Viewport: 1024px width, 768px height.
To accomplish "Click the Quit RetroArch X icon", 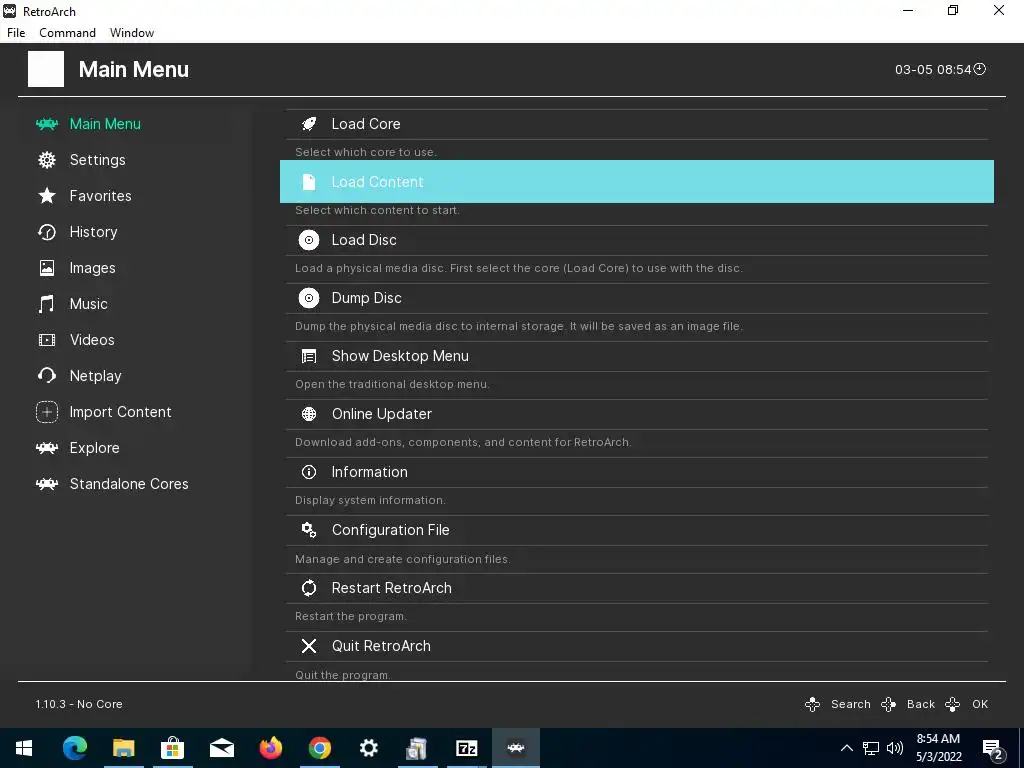I will point(309,646).
